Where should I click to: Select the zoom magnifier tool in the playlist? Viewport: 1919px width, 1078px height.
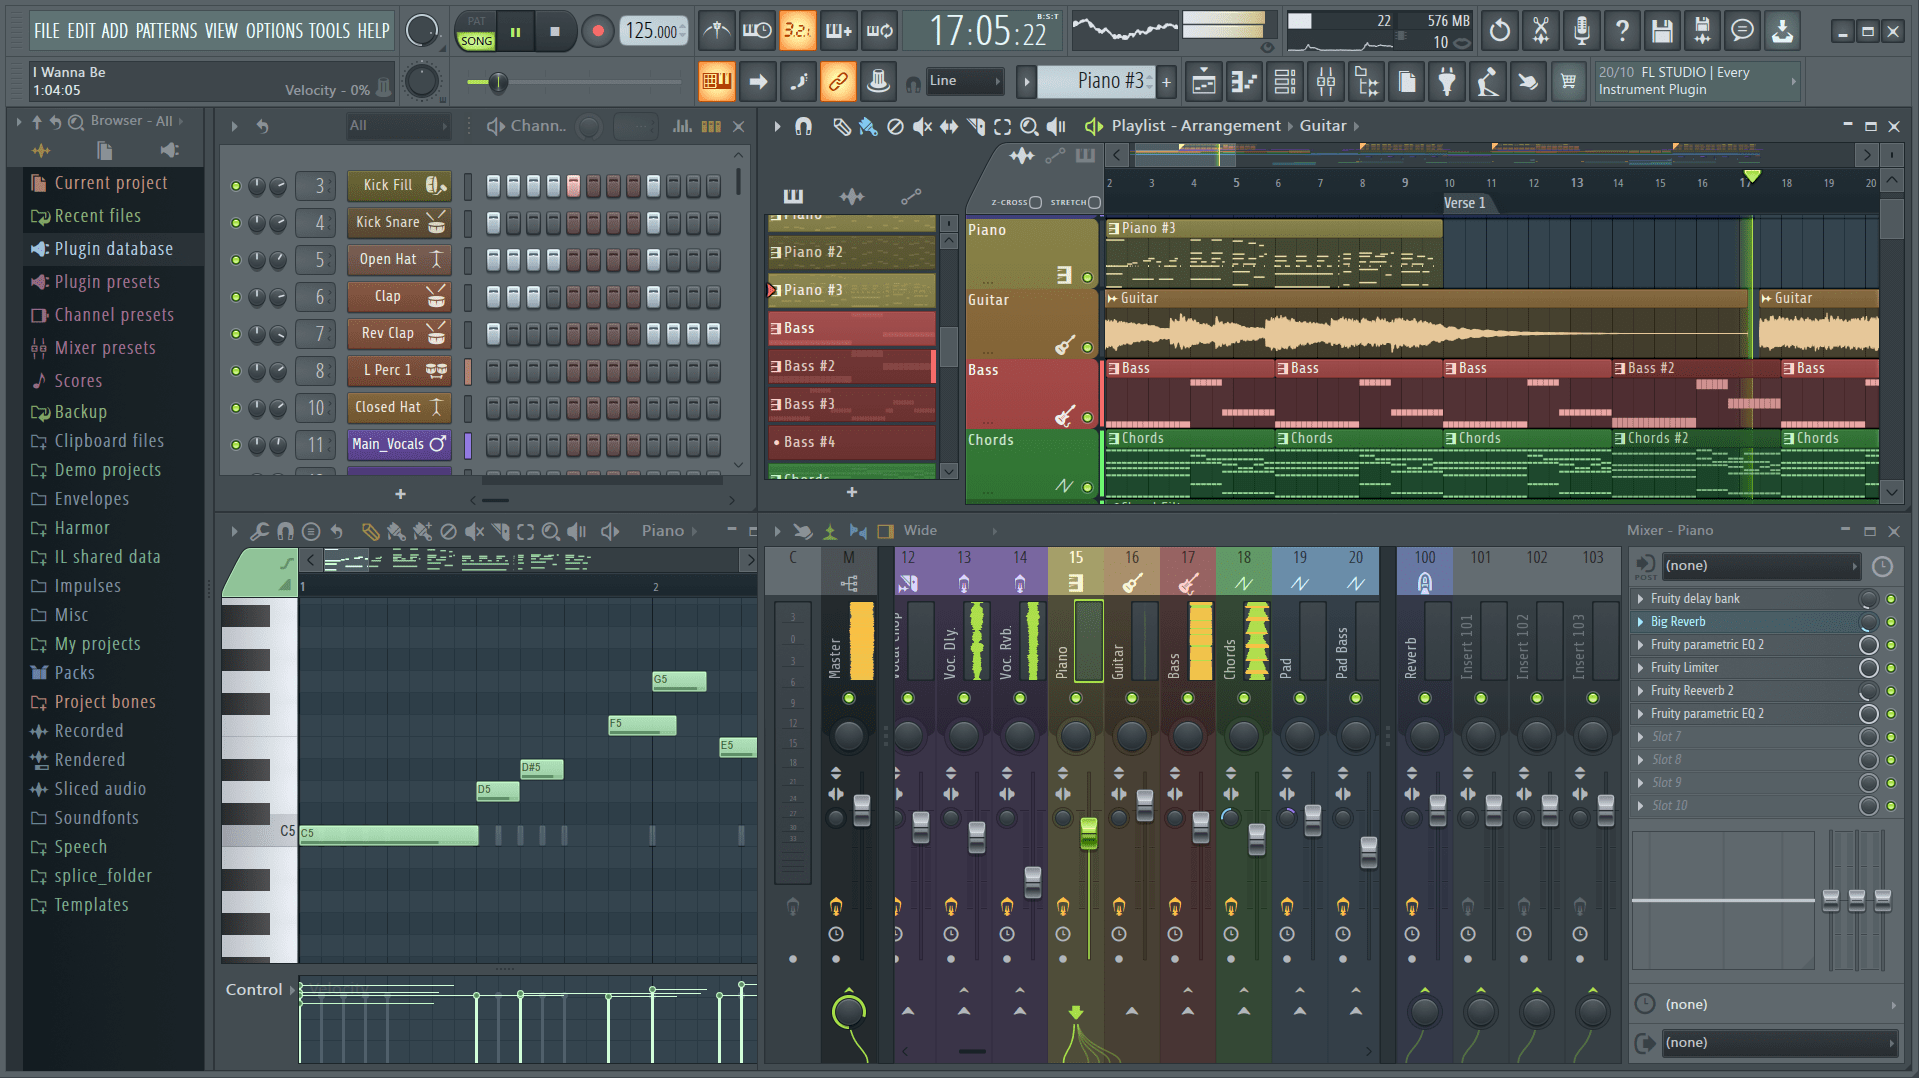[x=1030, y=127]
